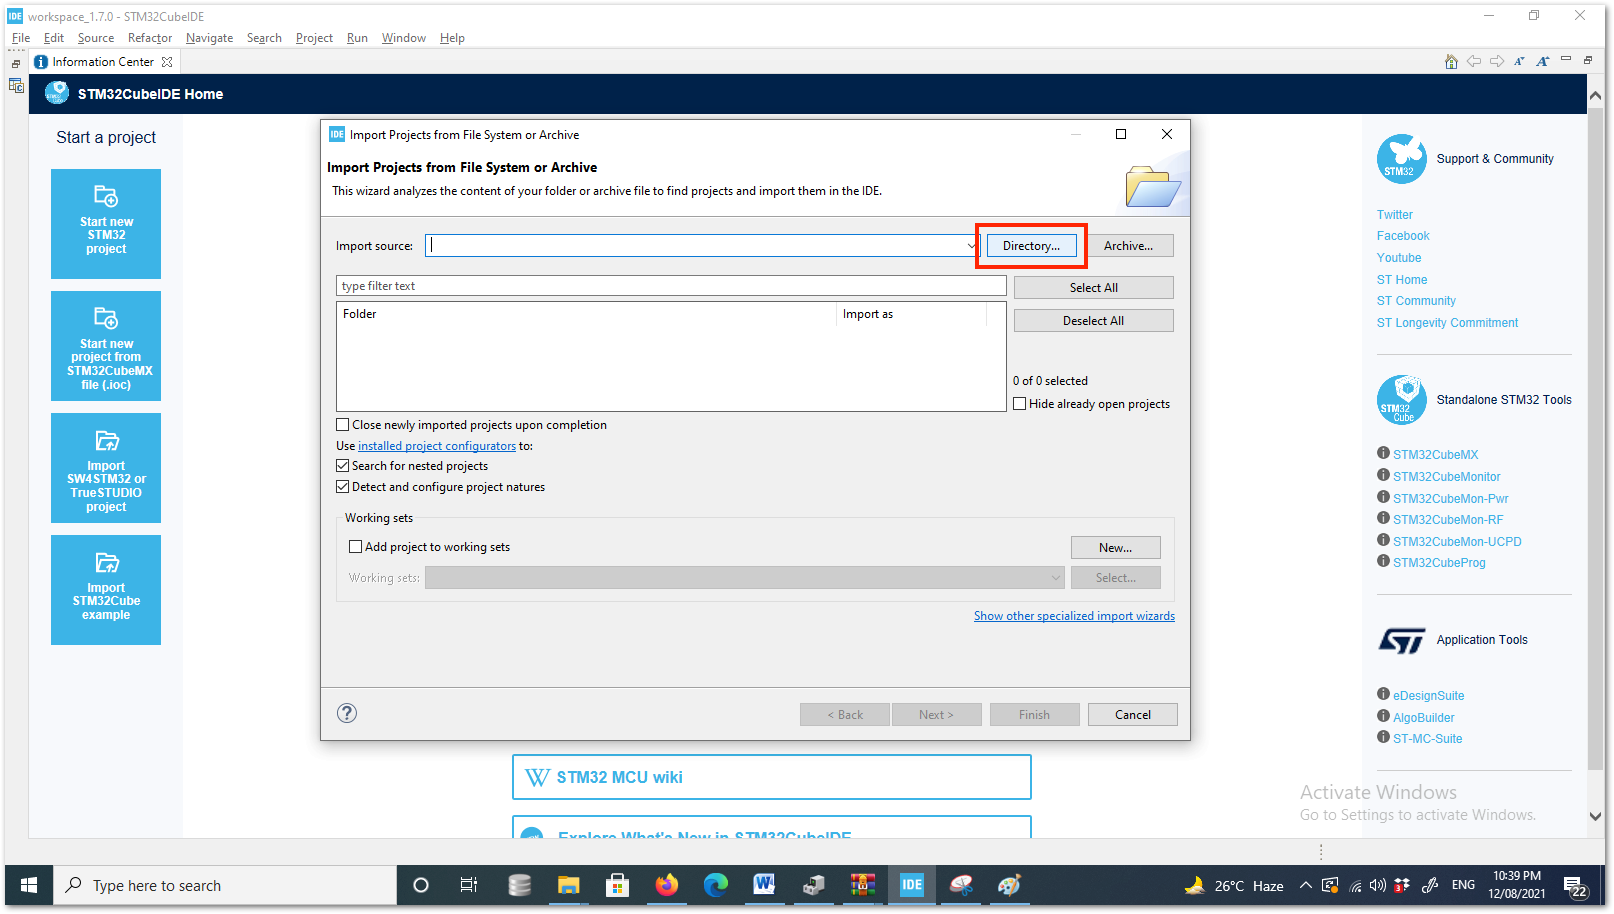
Task: Open Youtube link
Action: coord(1399,258)
